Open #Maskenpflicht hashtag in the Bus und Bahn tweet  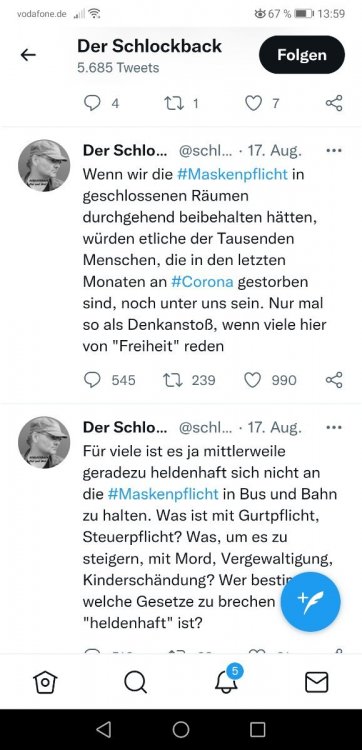click(163, 494)
